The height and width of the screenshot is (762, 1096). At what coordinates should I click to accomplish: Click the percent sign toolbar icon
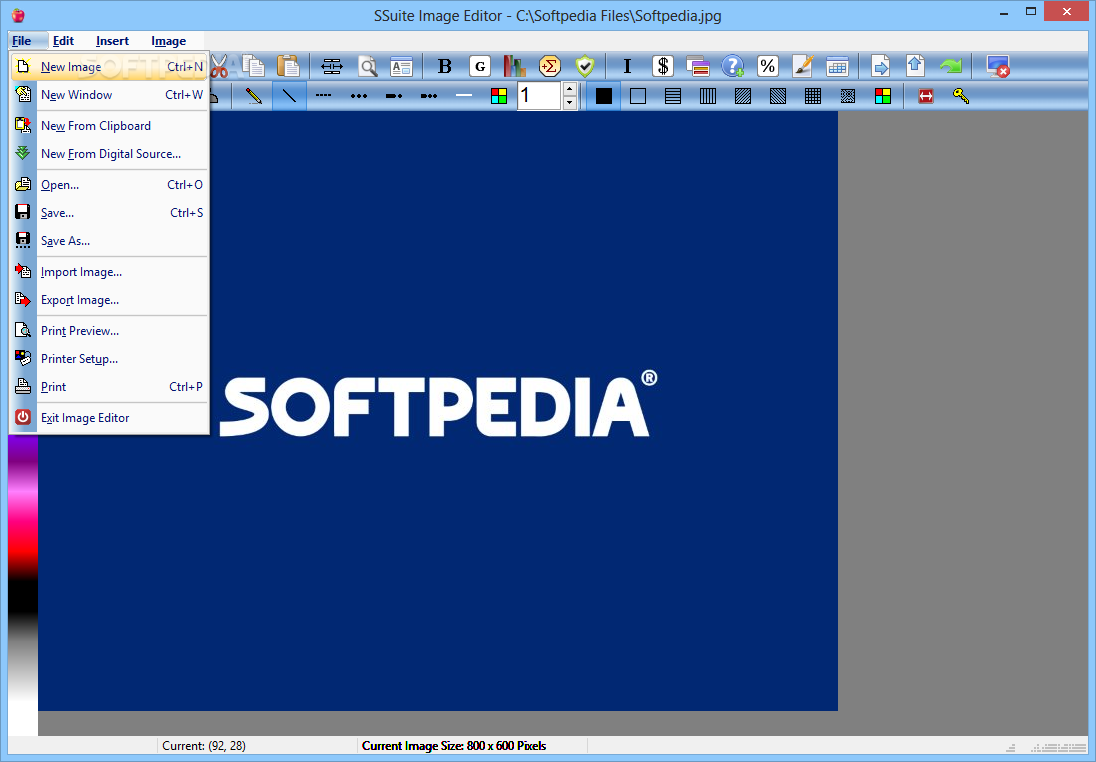click(767, 66)
